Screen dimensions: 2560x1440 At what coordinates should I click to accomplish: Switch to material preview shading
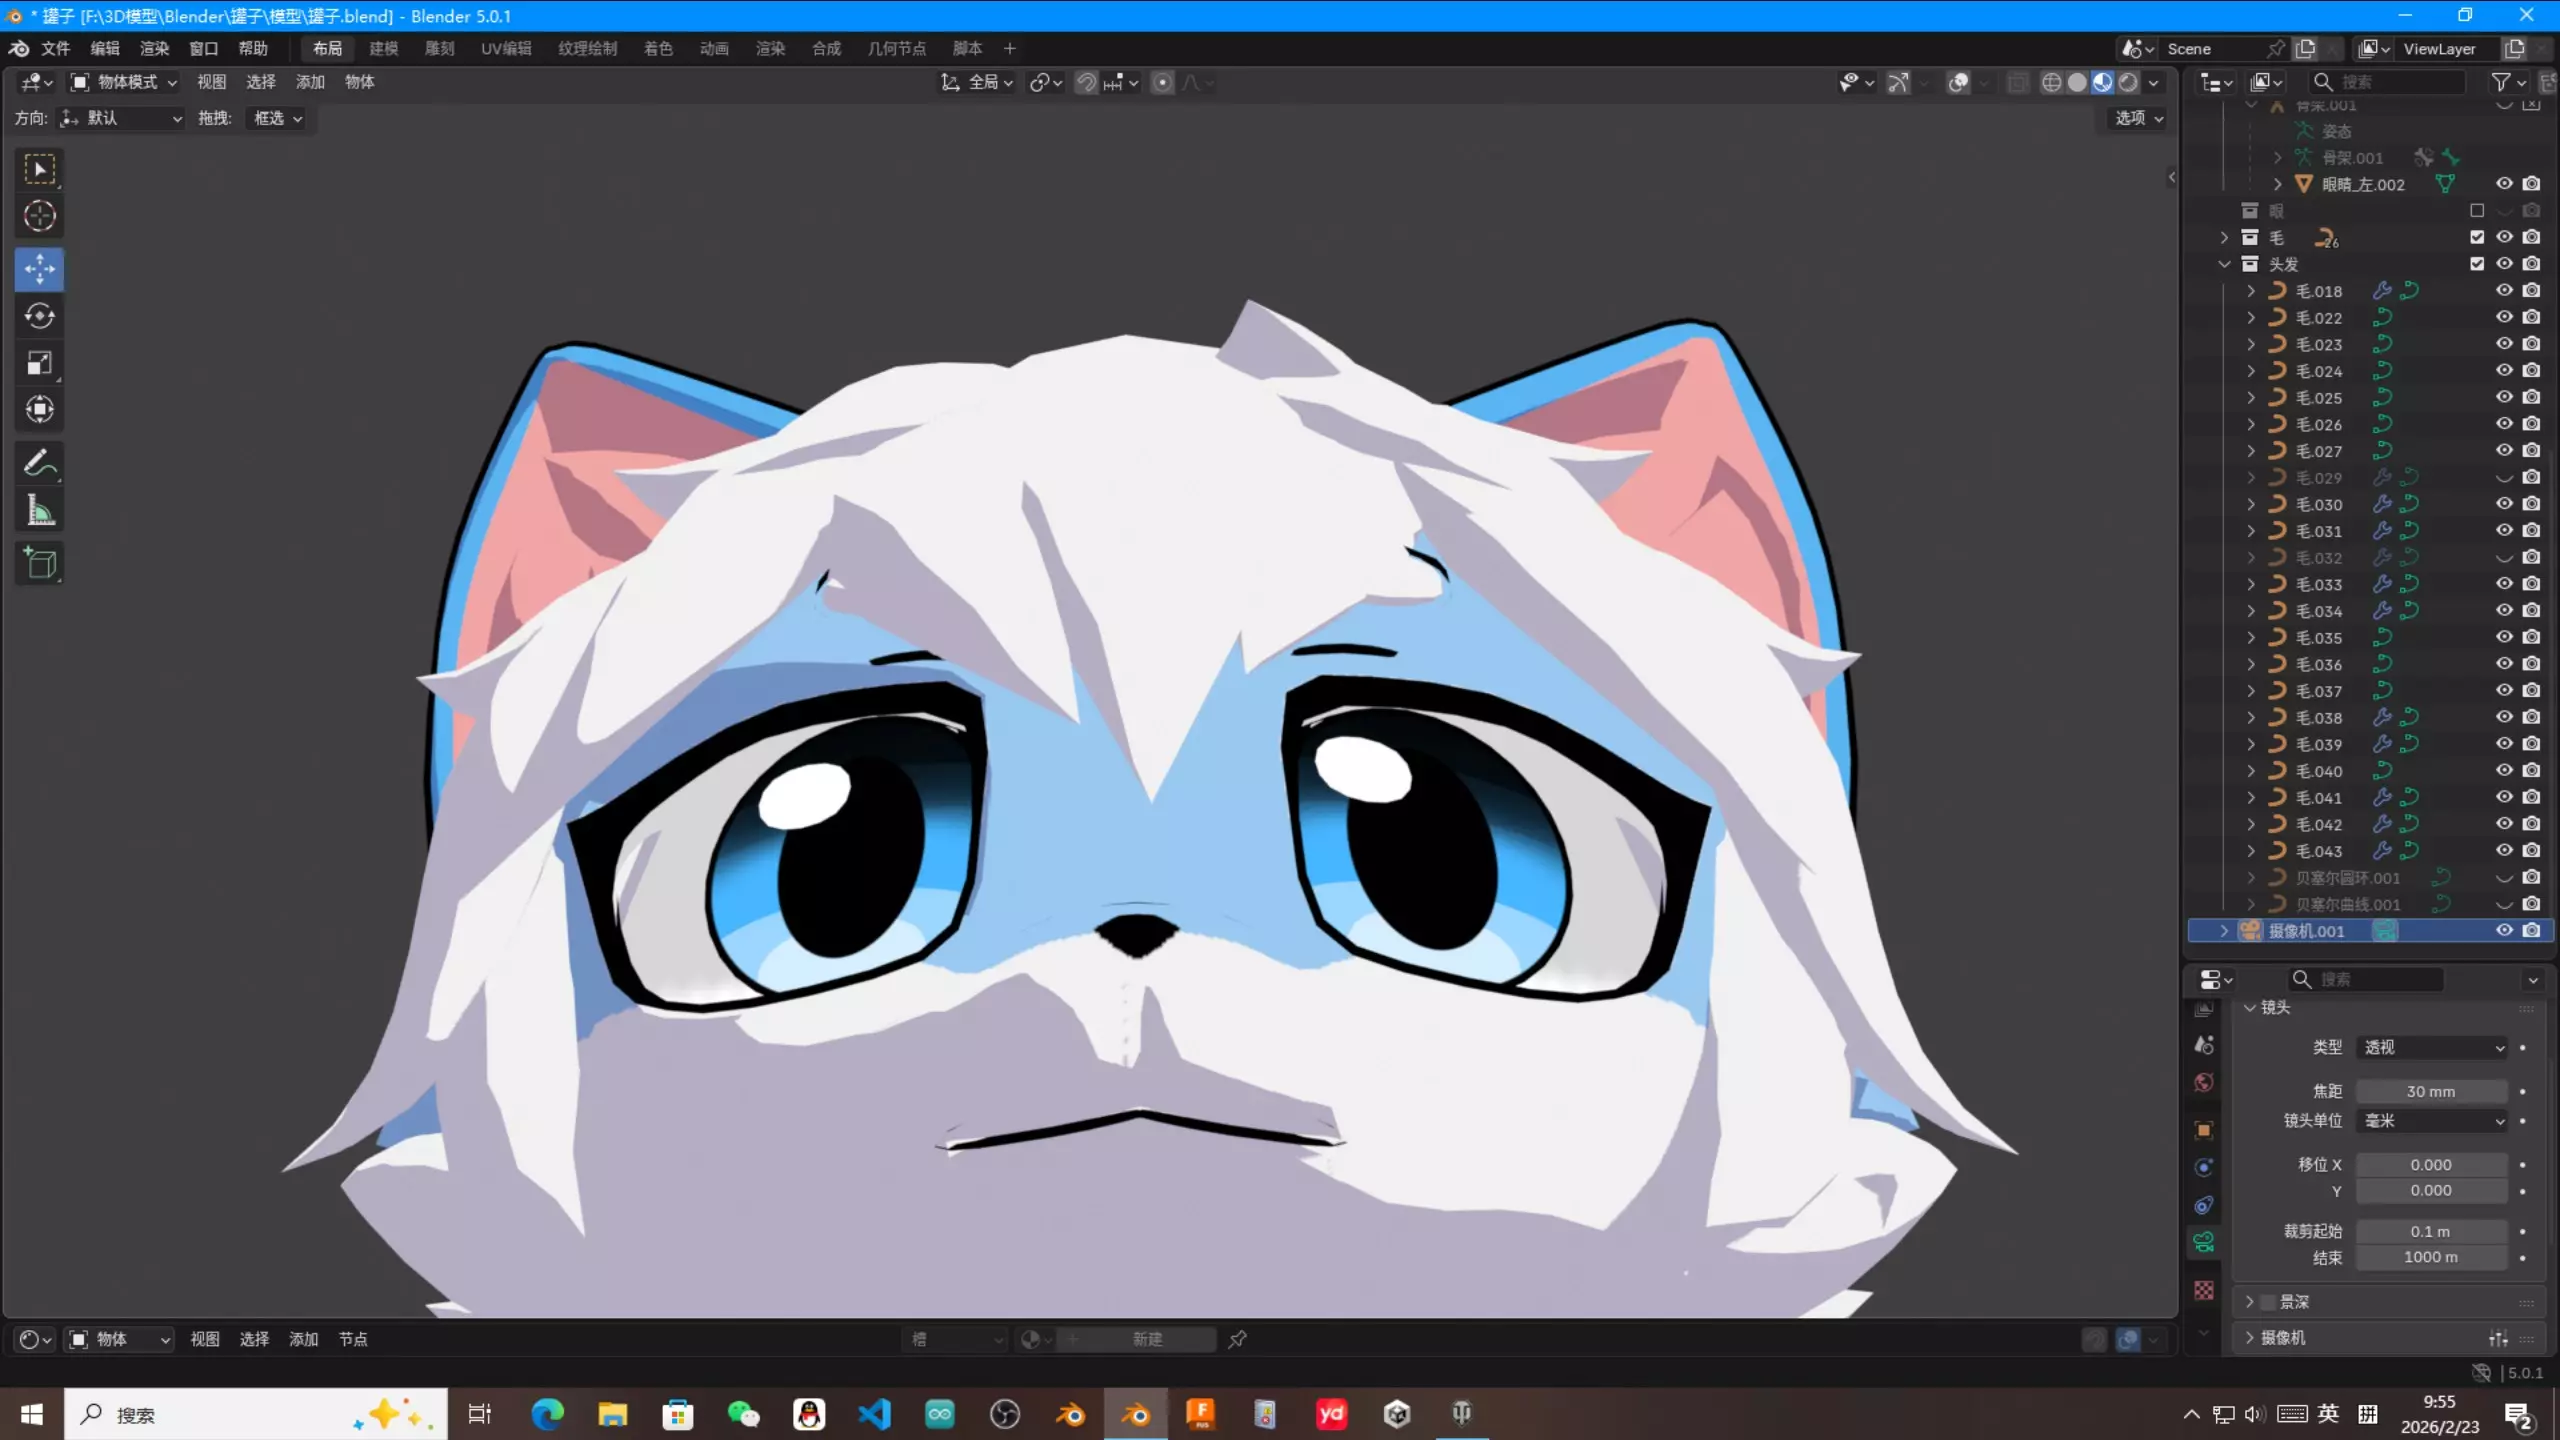(x=2102, y=83)
